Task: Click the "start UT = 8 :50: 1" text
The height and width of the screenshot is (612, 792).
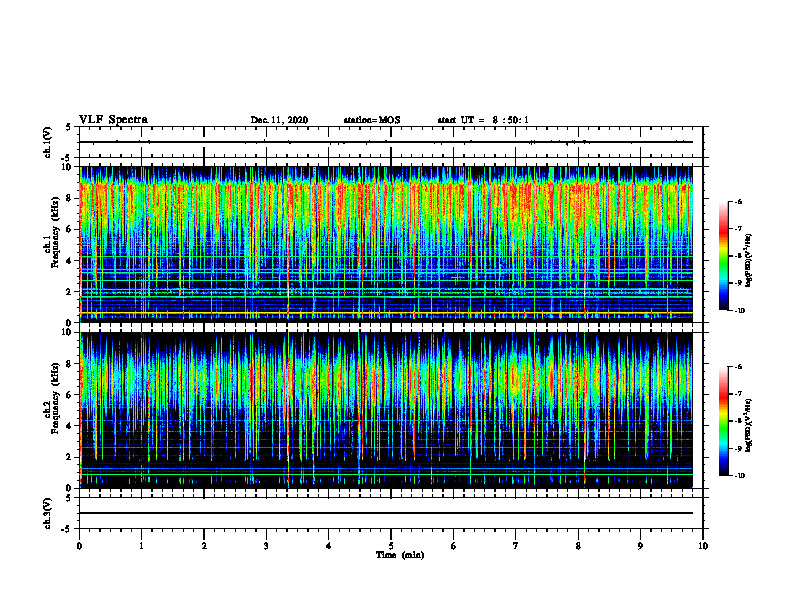Action: coord(483,120)
